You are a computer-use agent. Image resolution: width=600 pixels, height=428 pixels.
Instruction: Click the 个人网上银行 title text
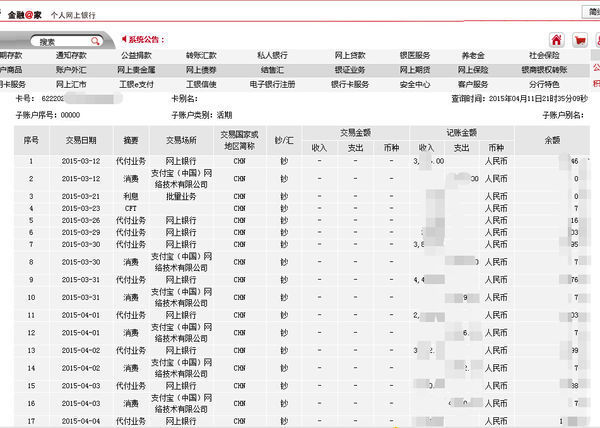point(73,15)
